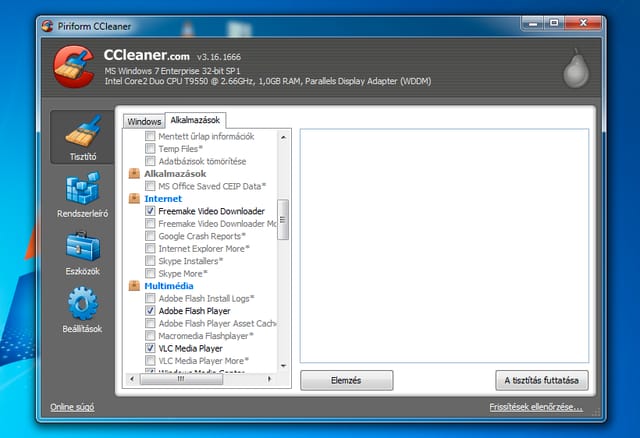
Task: Check Skype Installers option
Action: [150, 261]
